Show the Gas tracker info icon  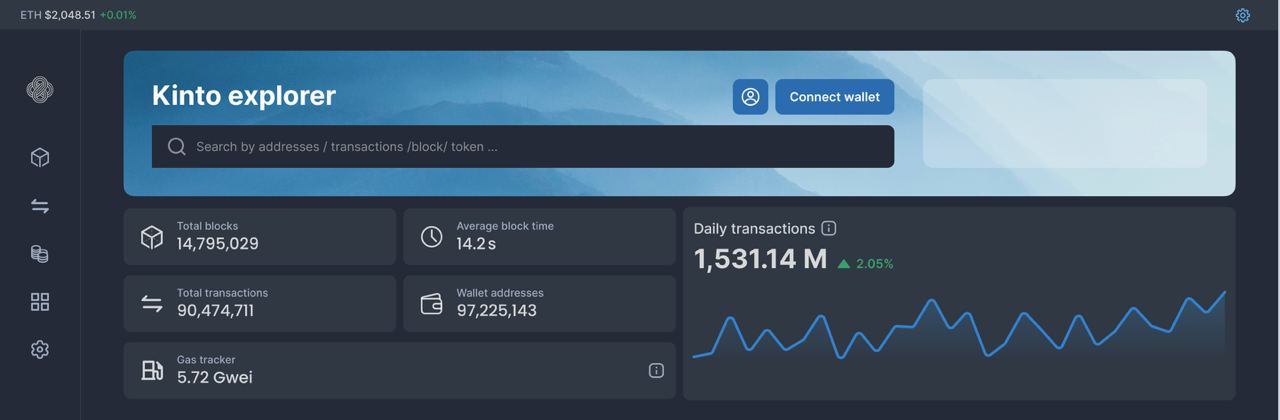point(656,371)
